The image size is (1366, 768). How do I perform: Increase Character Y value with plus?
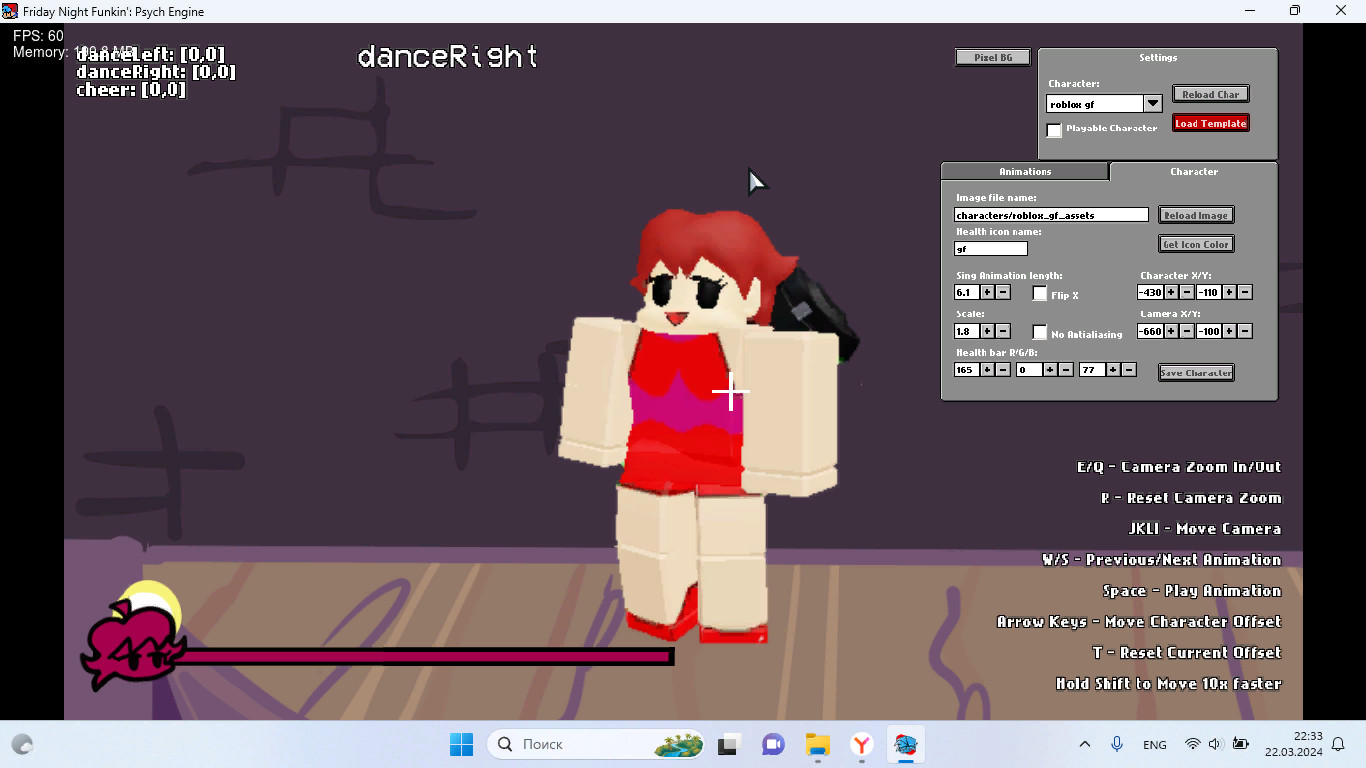point(1229,292)
